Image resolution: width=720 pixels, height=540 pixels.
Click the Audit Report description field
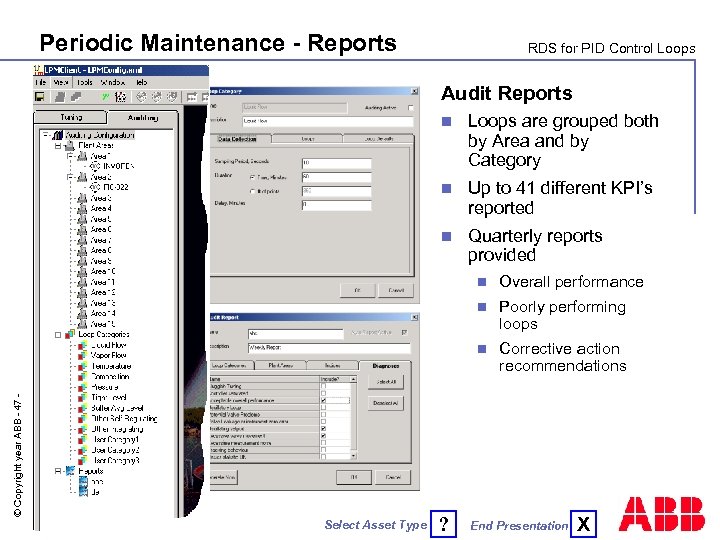pos(329,348)
